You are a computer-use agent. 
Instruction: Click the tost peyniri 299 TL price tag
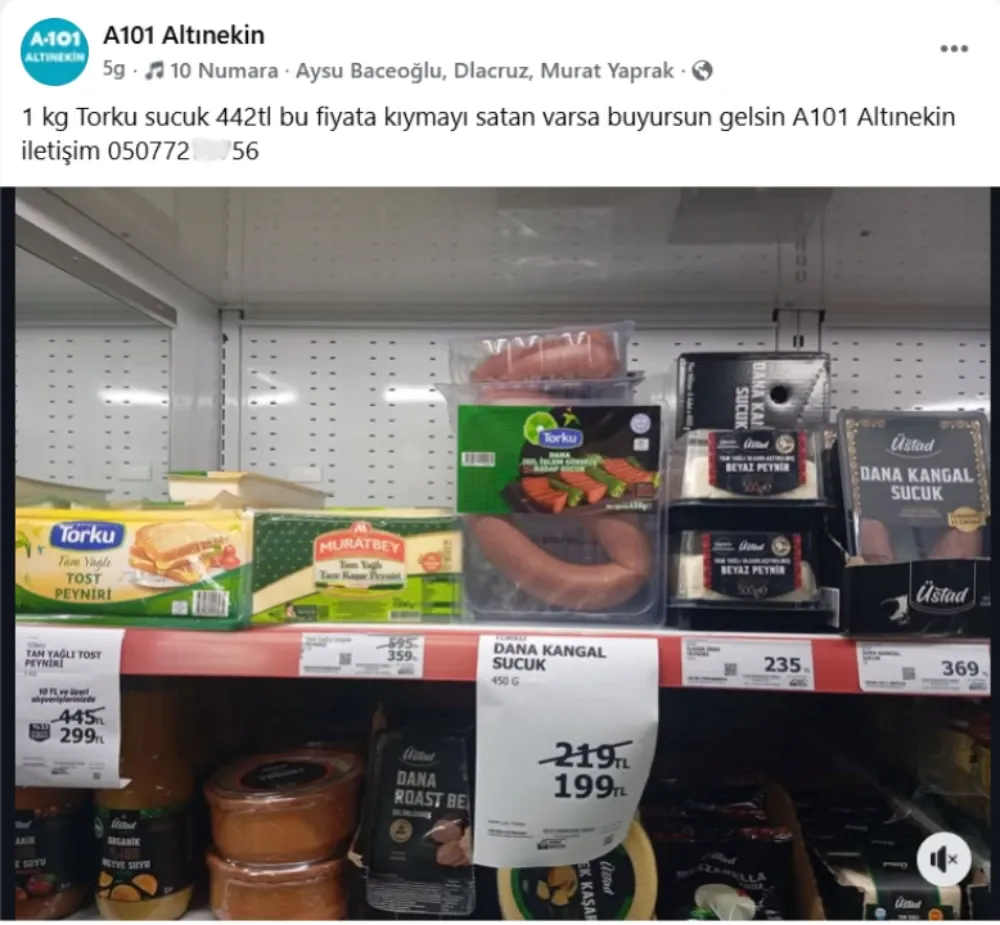coord(69,706)
